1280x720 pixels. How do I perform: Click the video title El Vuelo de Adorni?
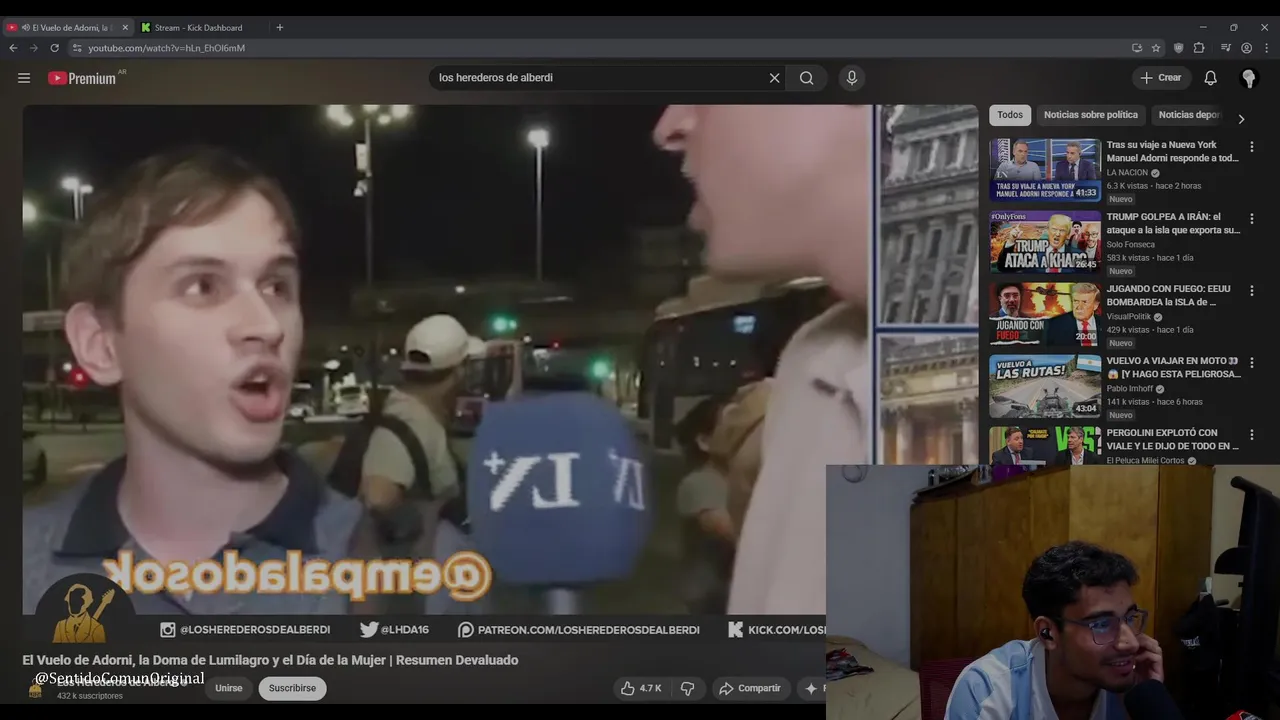270,660
